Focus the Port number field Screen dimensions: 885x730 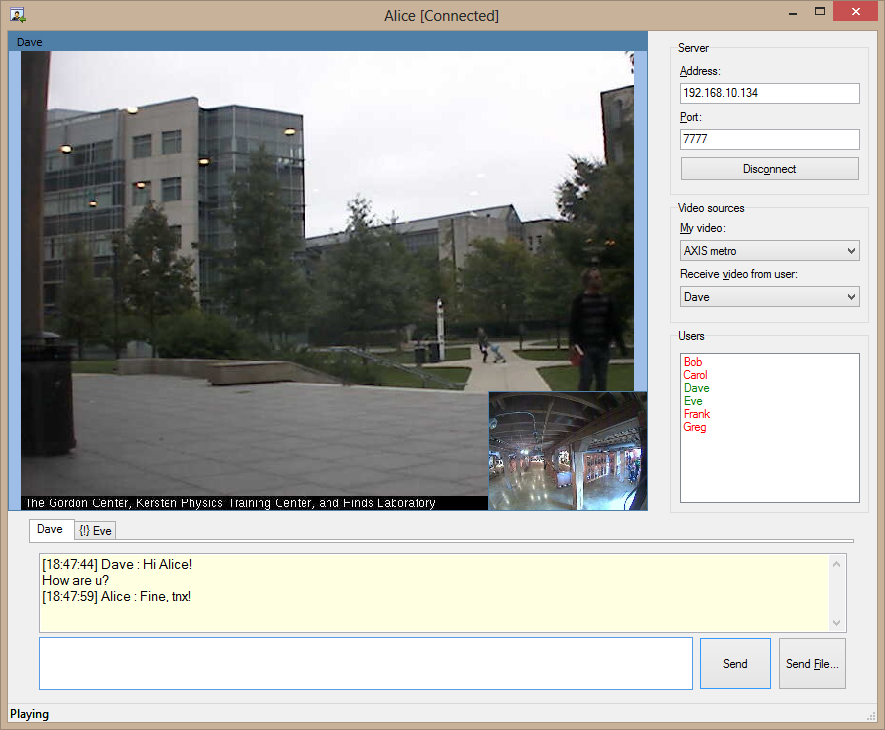coord(769,140)
